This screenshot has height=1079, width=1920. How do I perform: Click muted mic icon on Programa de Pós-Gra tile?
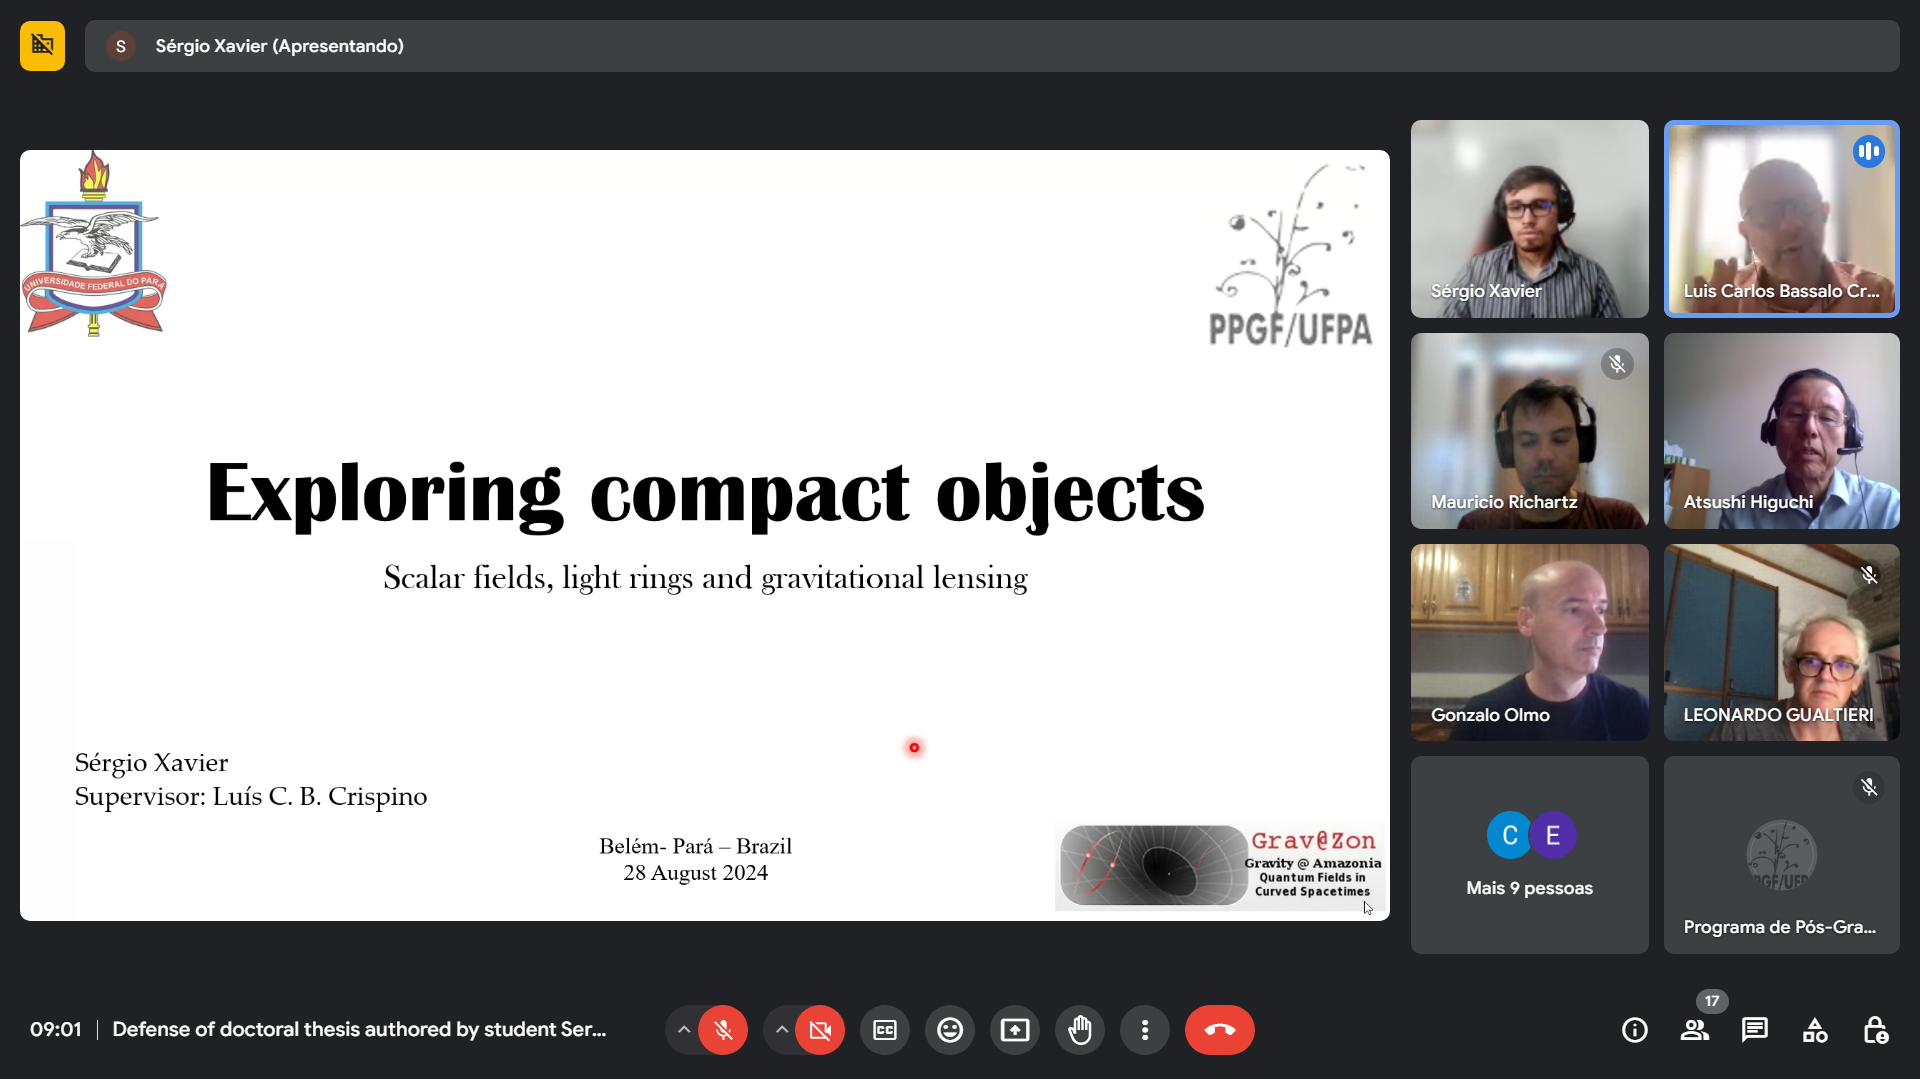pyautogui.click(x=1869, y=787)
